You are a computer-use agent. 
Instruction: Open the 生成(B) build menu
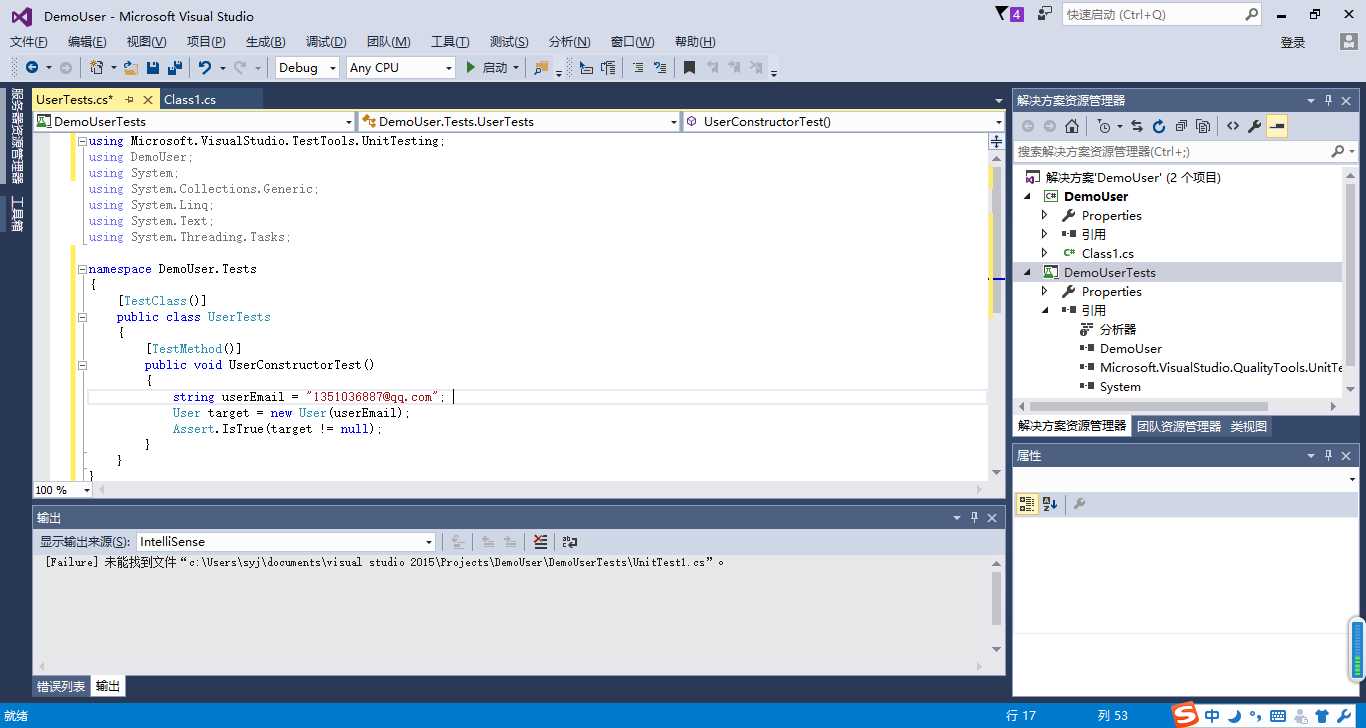[265, 41]
